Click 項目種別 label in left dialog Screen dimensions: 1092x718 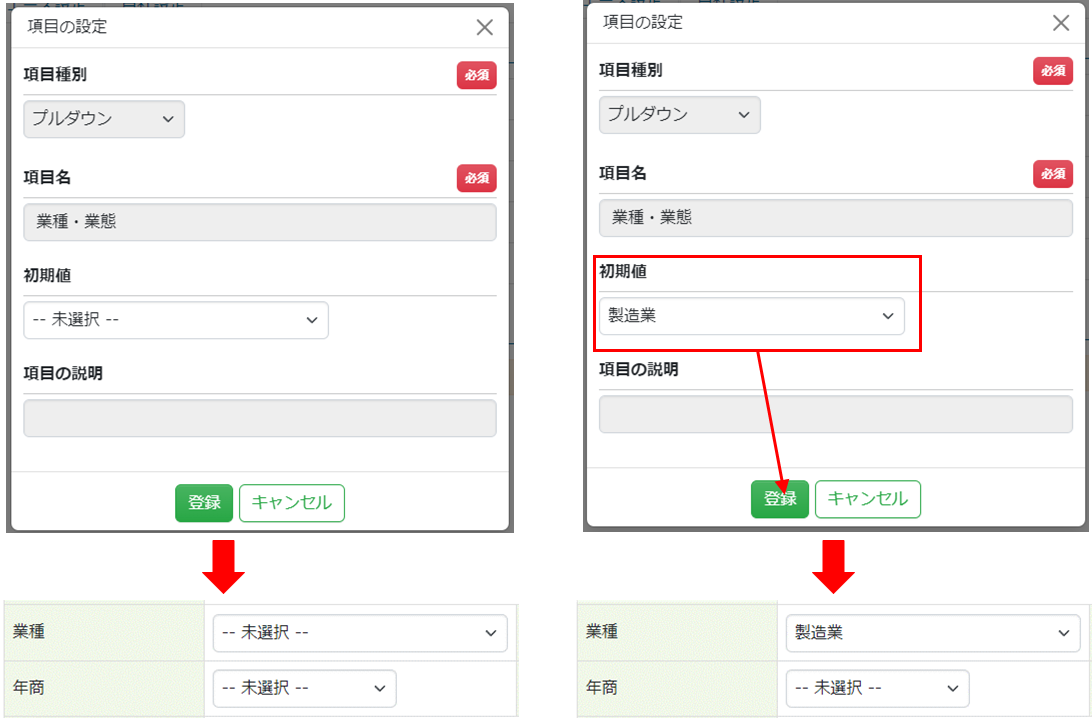pyautogui.click(x=55, y=75)
